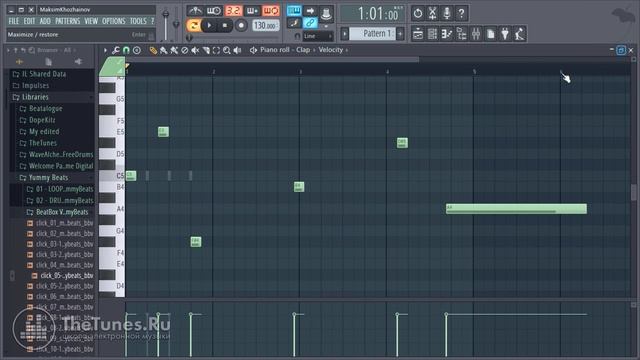The height and width of the screenshot is (360, 640).
Task: Select the Delete tool
Action: click(174, 50)
